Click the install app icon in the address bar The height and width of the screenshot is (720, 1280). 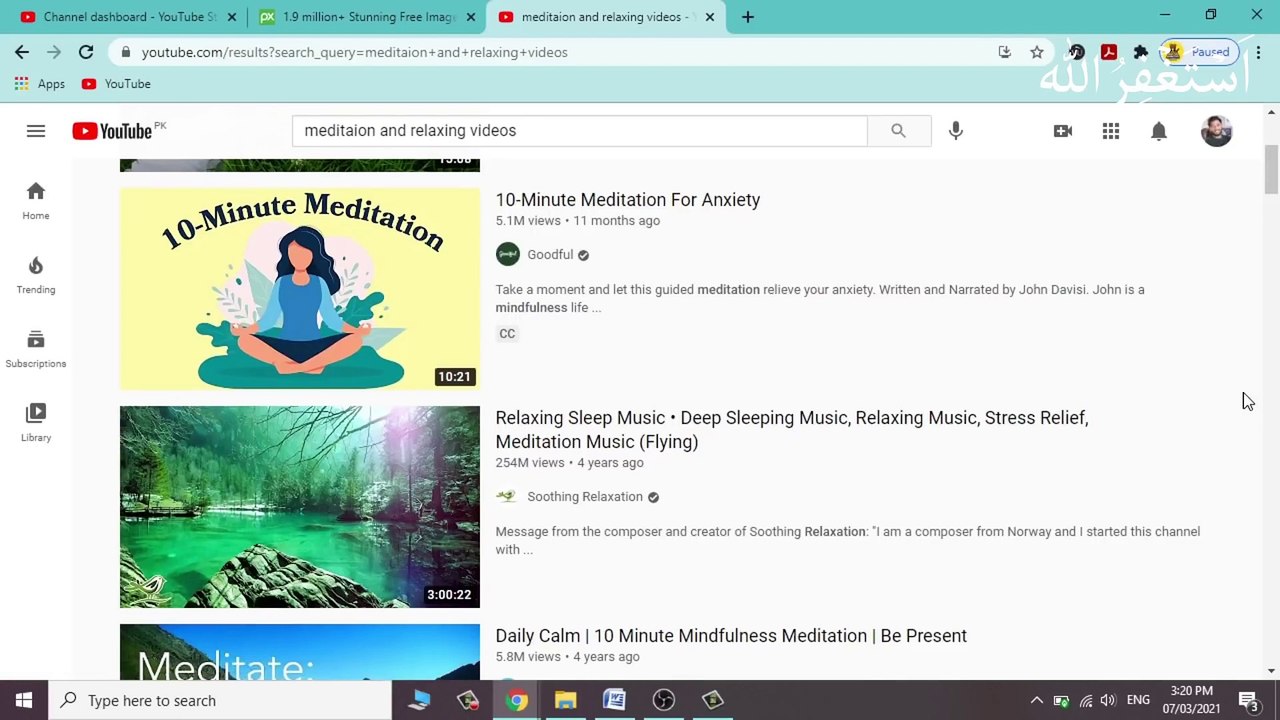(x=1005, y=52)
